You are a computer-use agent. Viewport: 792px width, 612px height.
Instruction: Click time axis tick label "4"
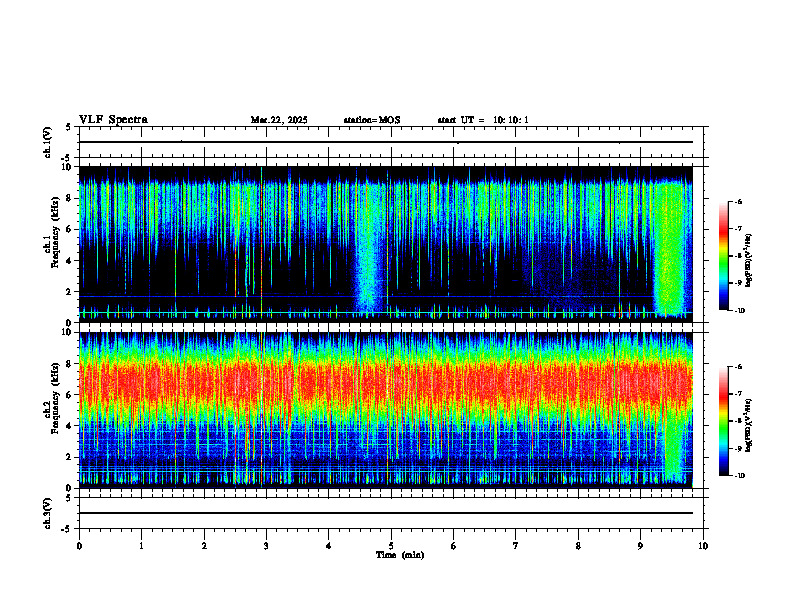(329, 546)
